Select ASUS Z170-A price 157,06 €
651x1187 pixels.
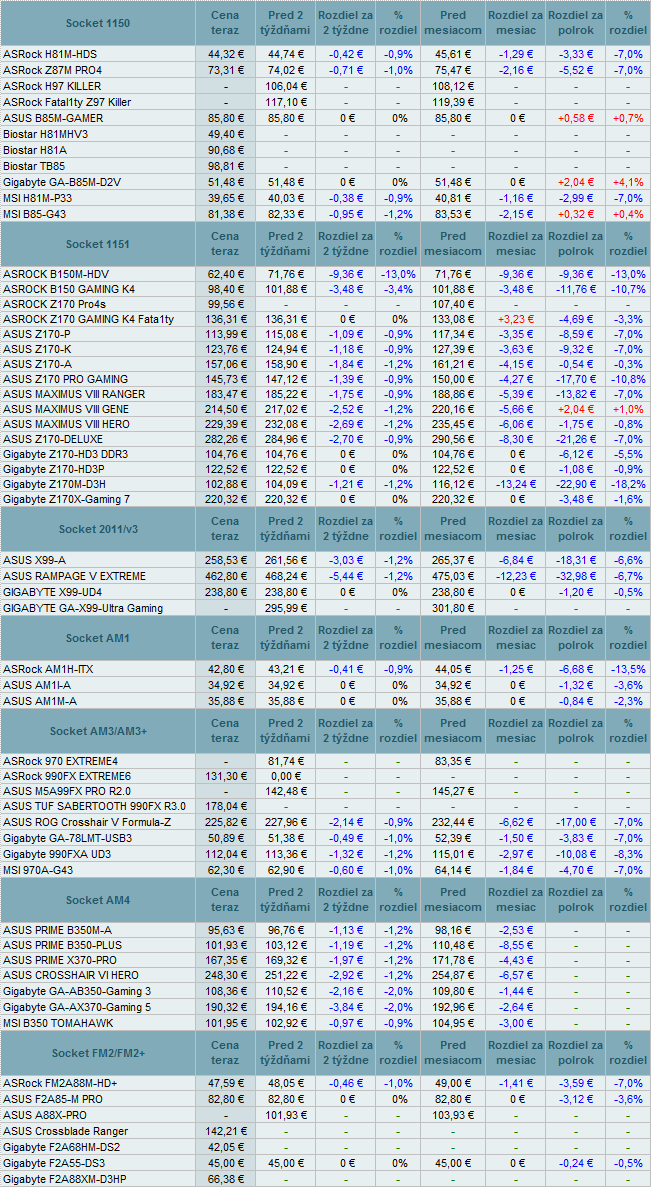point(225,364)
